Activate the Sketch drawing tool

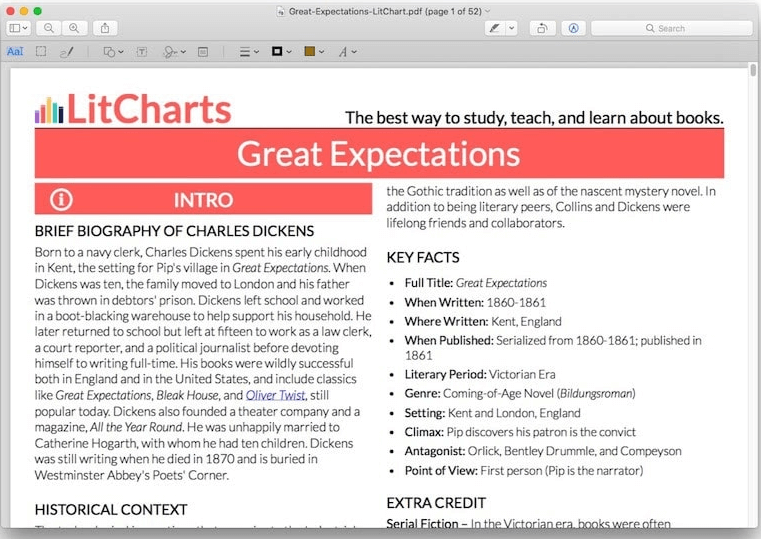click(x=67, y=51)
